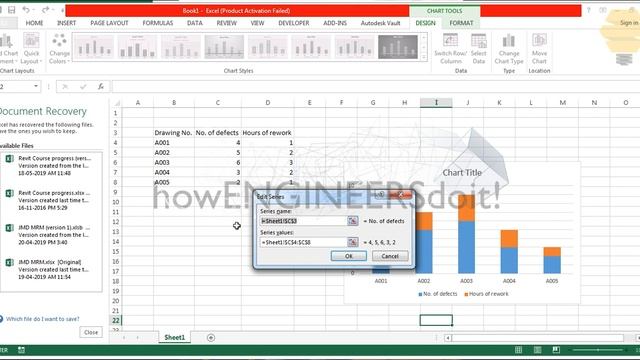The image size is (640, 360).
Task: Select the Hours of rework header cell
Action: point(267,133)
